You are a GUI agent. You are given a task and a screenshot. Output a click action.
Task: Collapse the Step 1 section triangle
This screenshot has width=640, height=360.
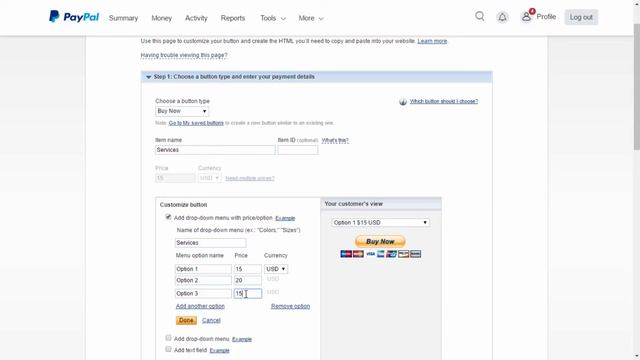click(x=149, y=77)
